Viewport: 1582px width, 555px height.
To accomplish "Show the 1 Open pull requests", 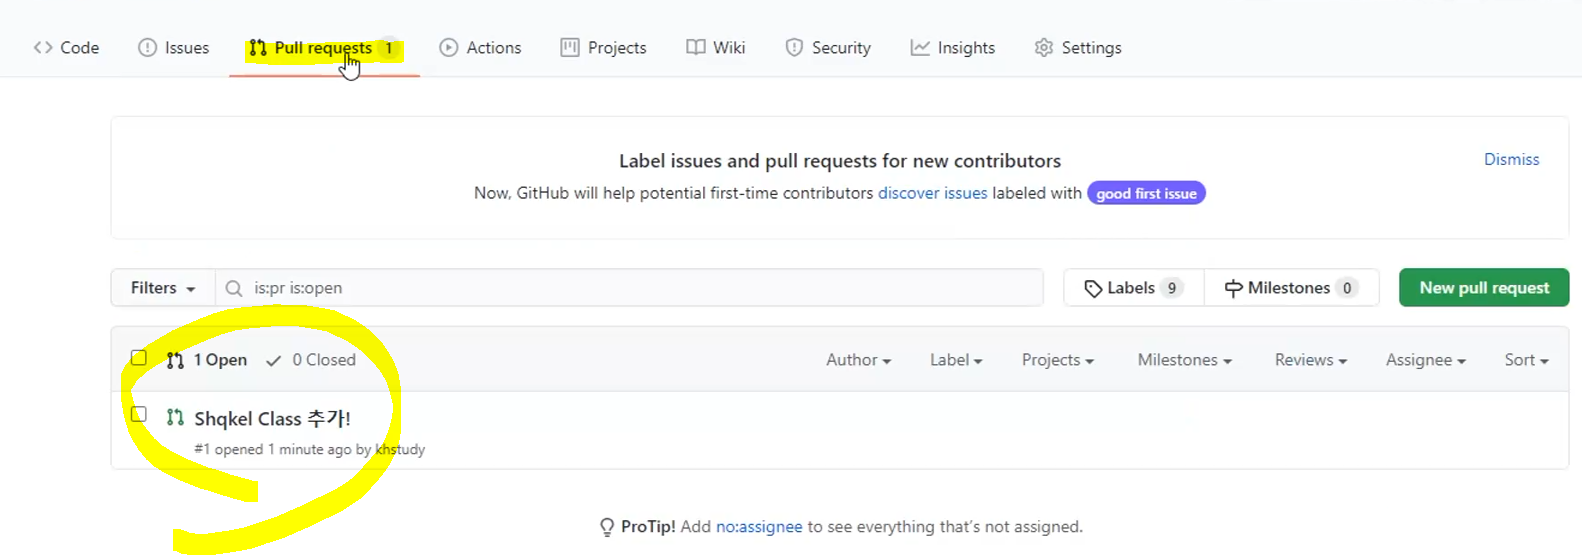I will 207,360.
